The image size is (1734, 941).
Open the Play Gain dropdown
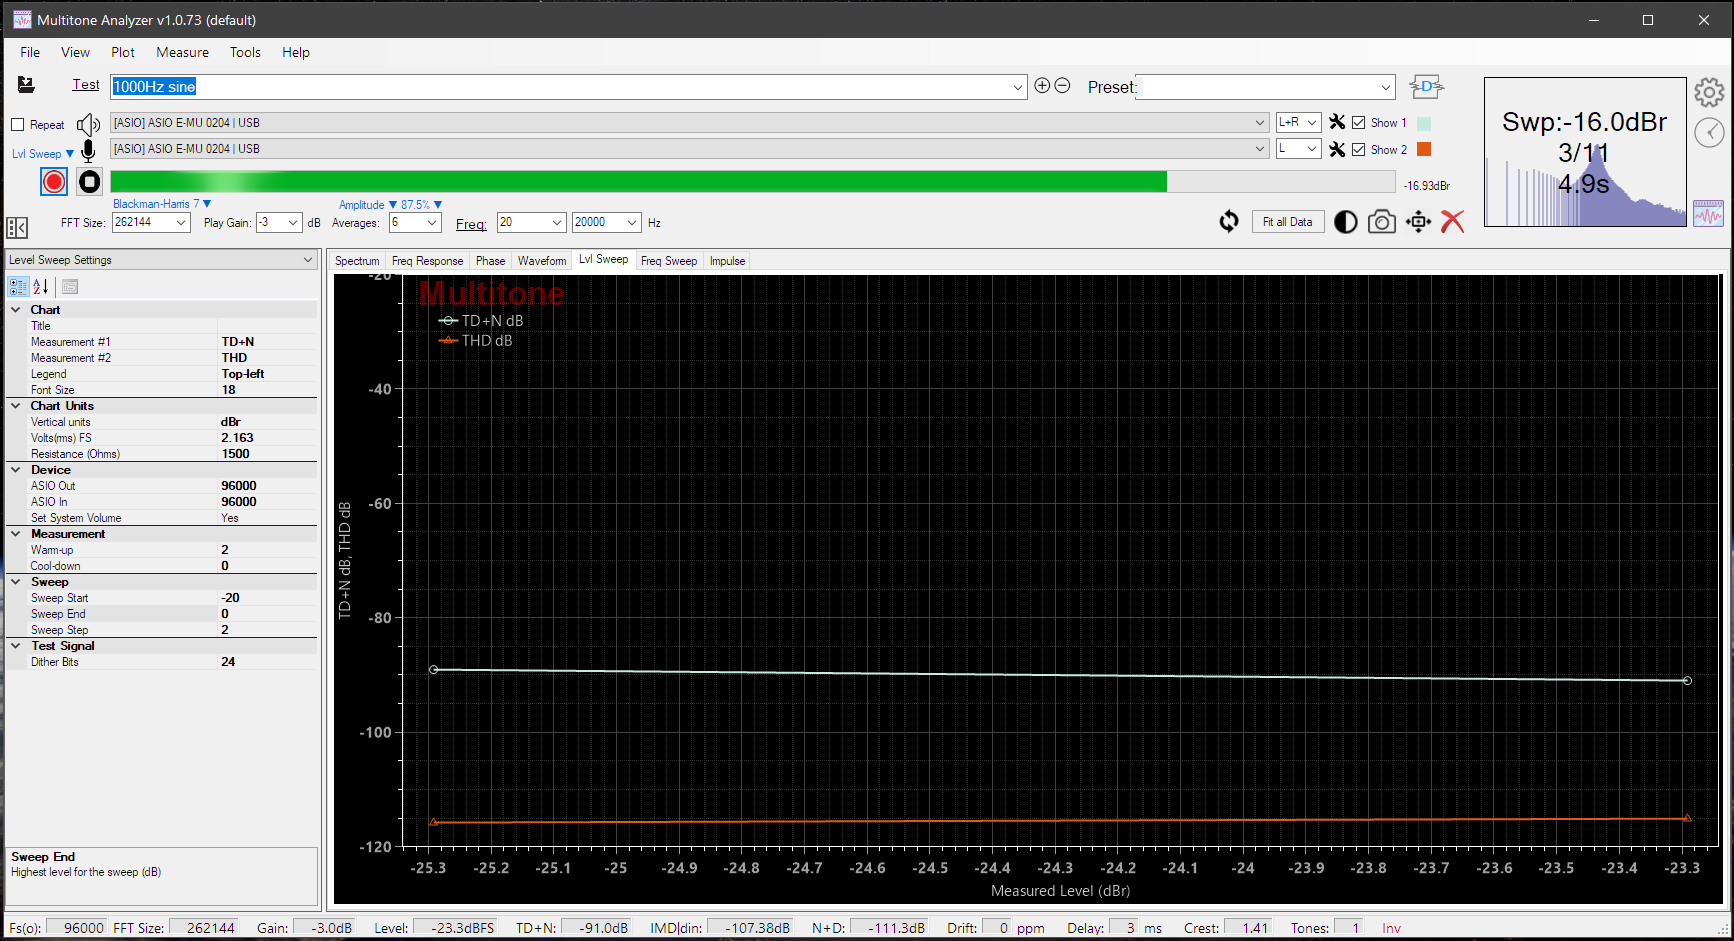tap(293, 222)
